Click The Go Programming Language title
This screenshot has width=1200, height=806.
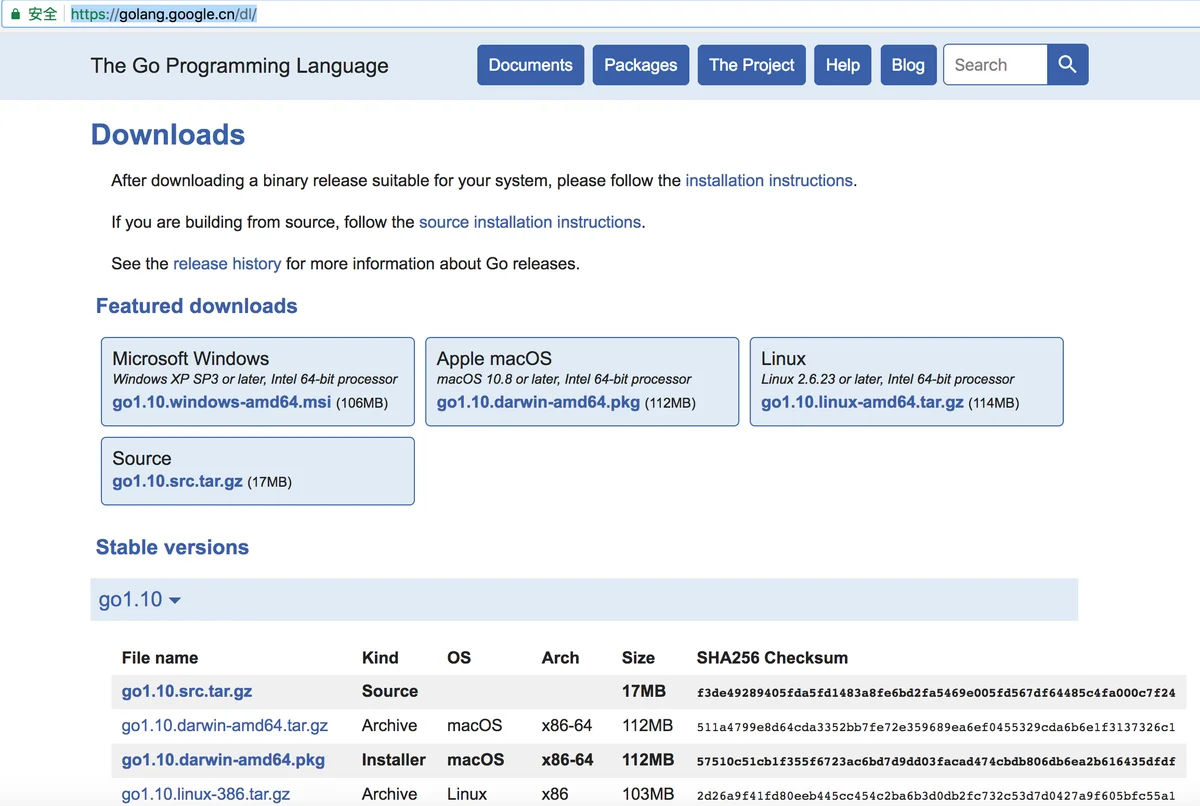[239, 66]
